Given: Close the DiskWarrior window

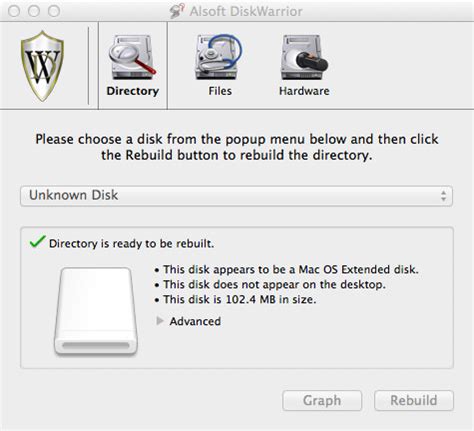Looking at the screenshot, I should [14, 11].
